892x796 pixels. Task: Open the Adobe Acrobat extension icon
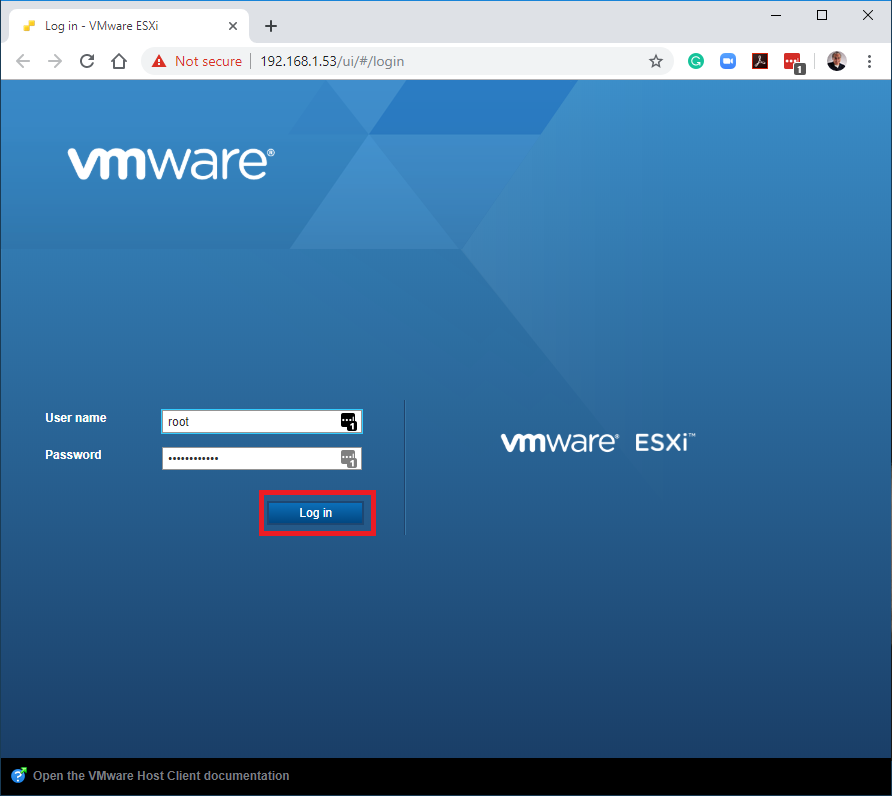760,61
